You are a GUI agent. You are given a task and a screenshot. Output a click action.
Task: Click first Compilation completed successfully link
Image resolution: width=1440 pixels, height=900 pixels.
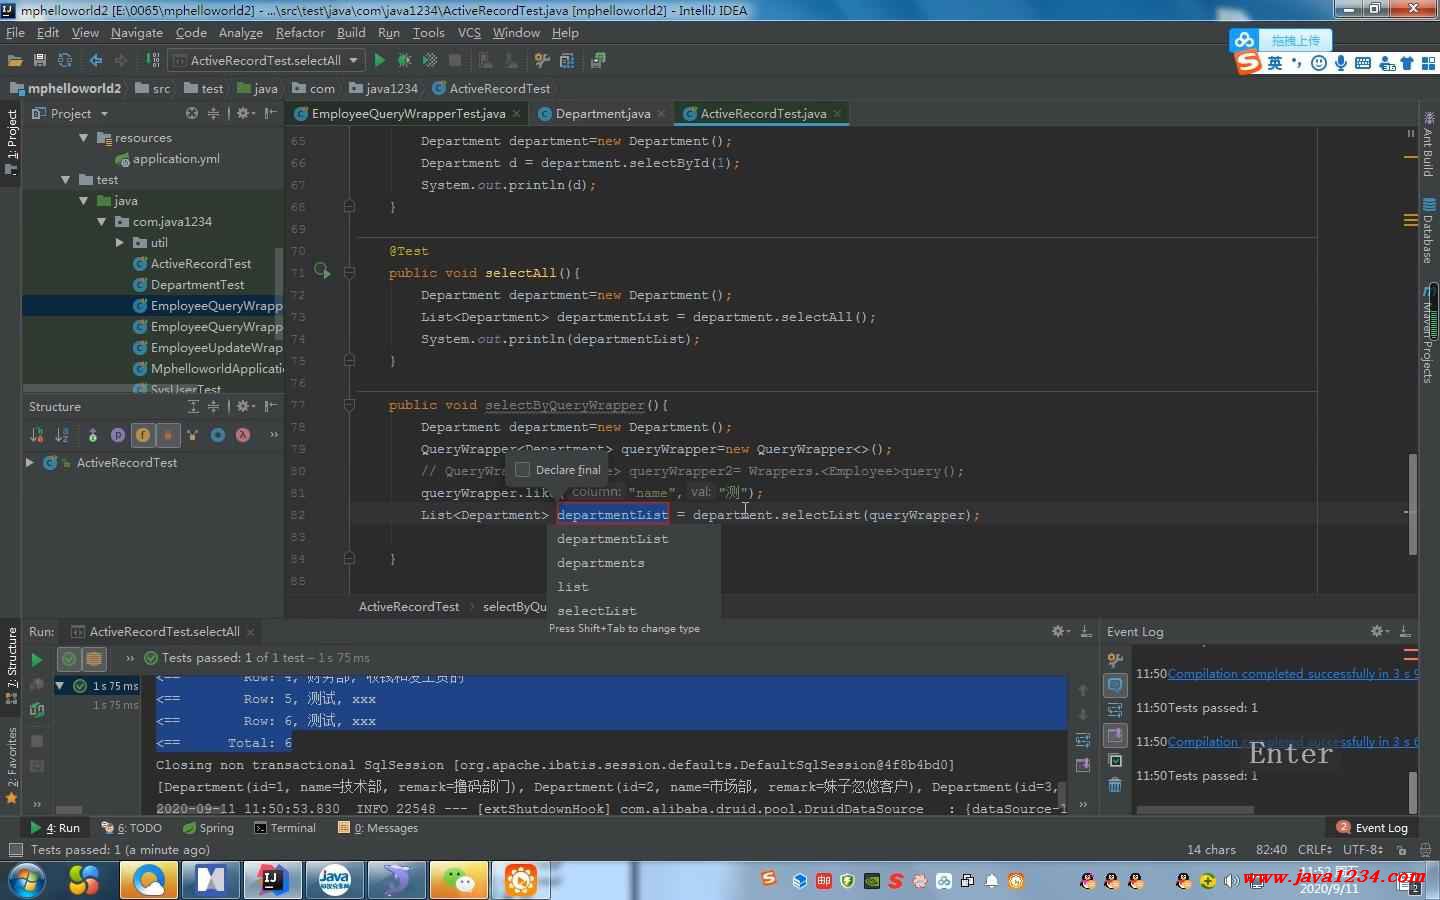click(x=1292, y=674)
